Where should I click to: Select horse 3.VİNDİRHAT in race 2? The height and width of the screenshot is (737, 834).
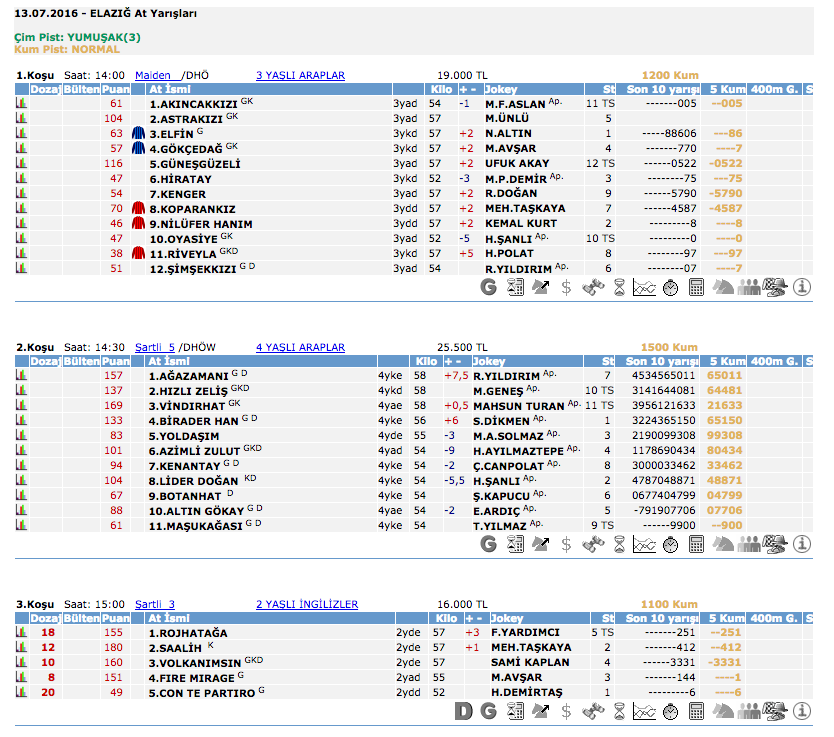[188, 405]
